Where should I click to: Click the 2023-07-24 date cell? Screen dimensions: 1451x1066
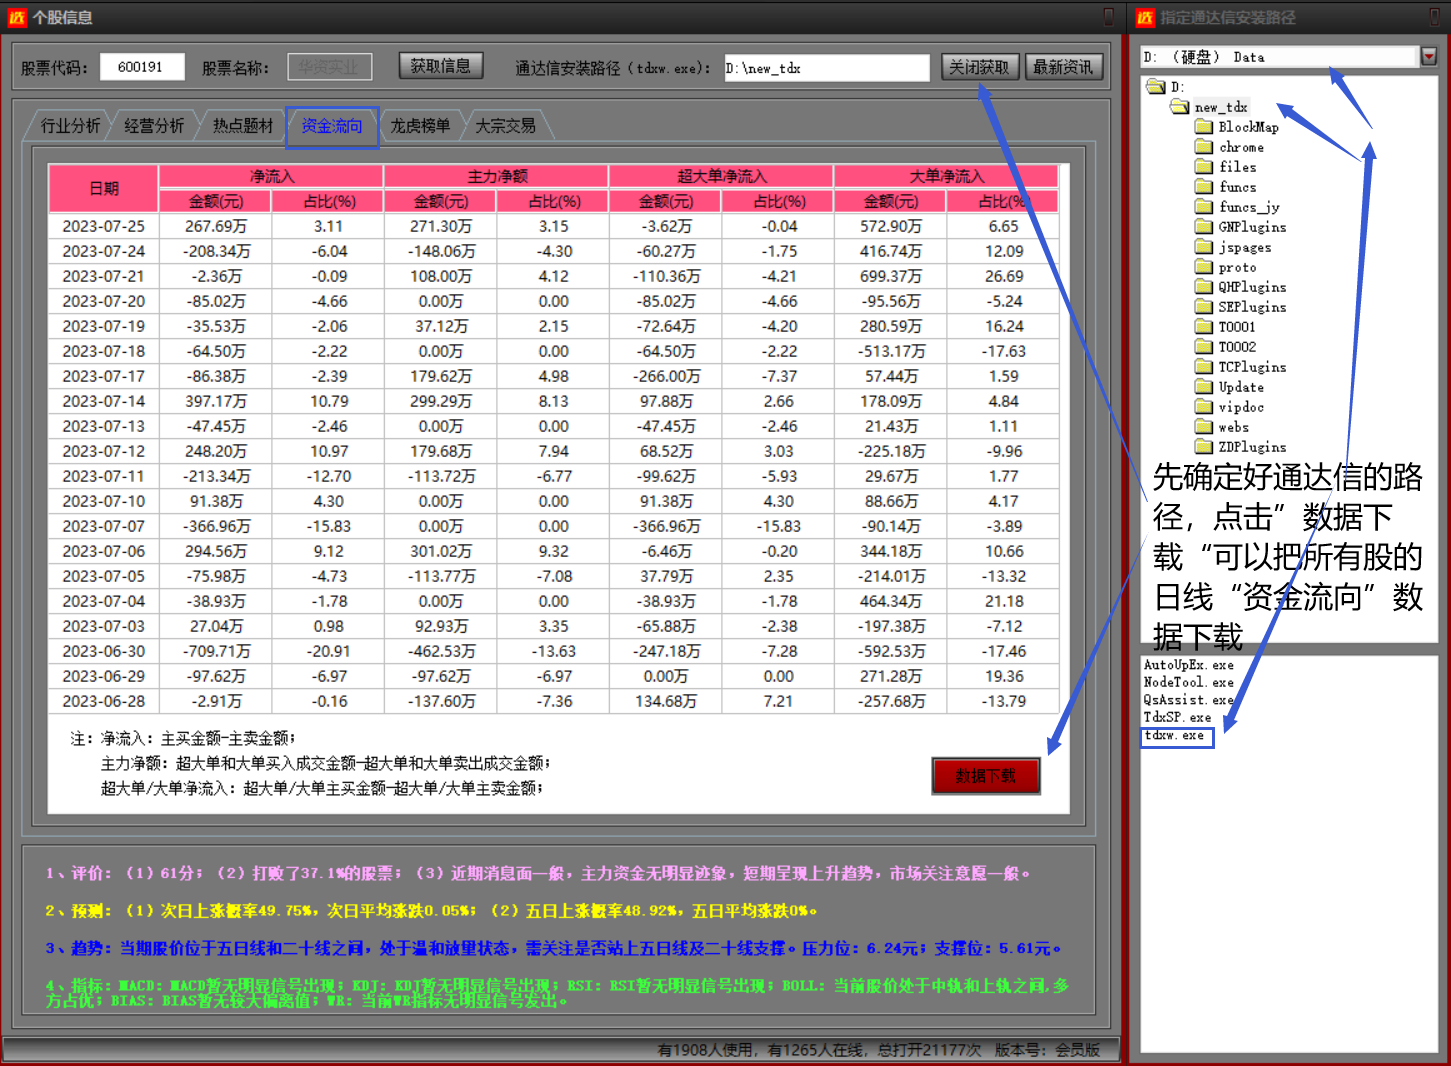click(103, 251)
